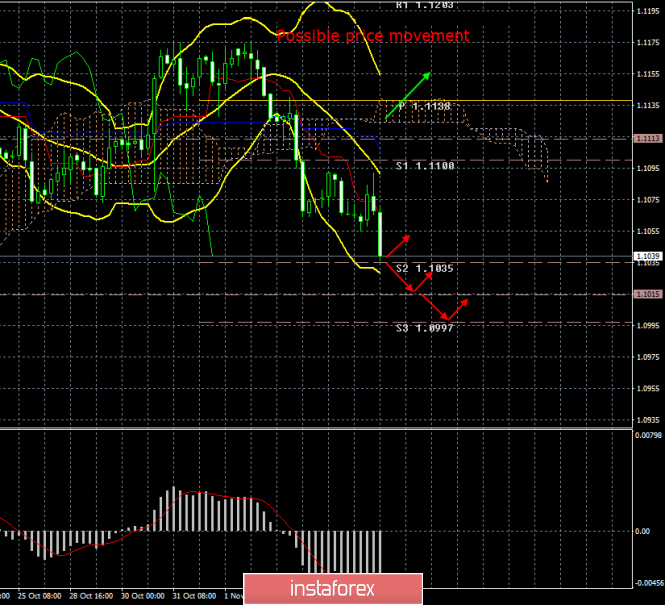Viewport: 665px width, 605px height.
Task: Click the 28 Oct 16:00 time axis label
Action: (91, 596)
